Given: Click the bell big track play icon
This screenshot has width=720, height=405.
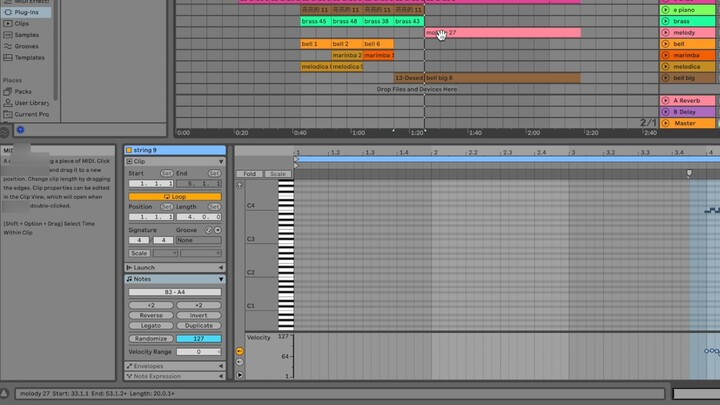Looking at the screenshot, I should tap(665, 78).
